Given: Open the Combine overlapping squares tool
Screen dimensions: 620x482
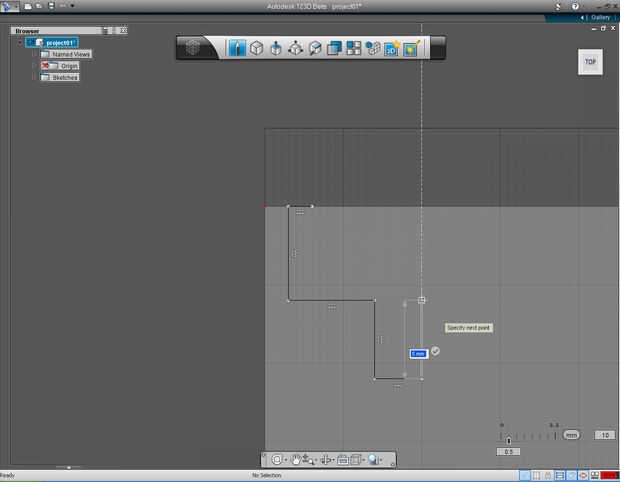Looking at the screenshot, I should click(334, 48).
